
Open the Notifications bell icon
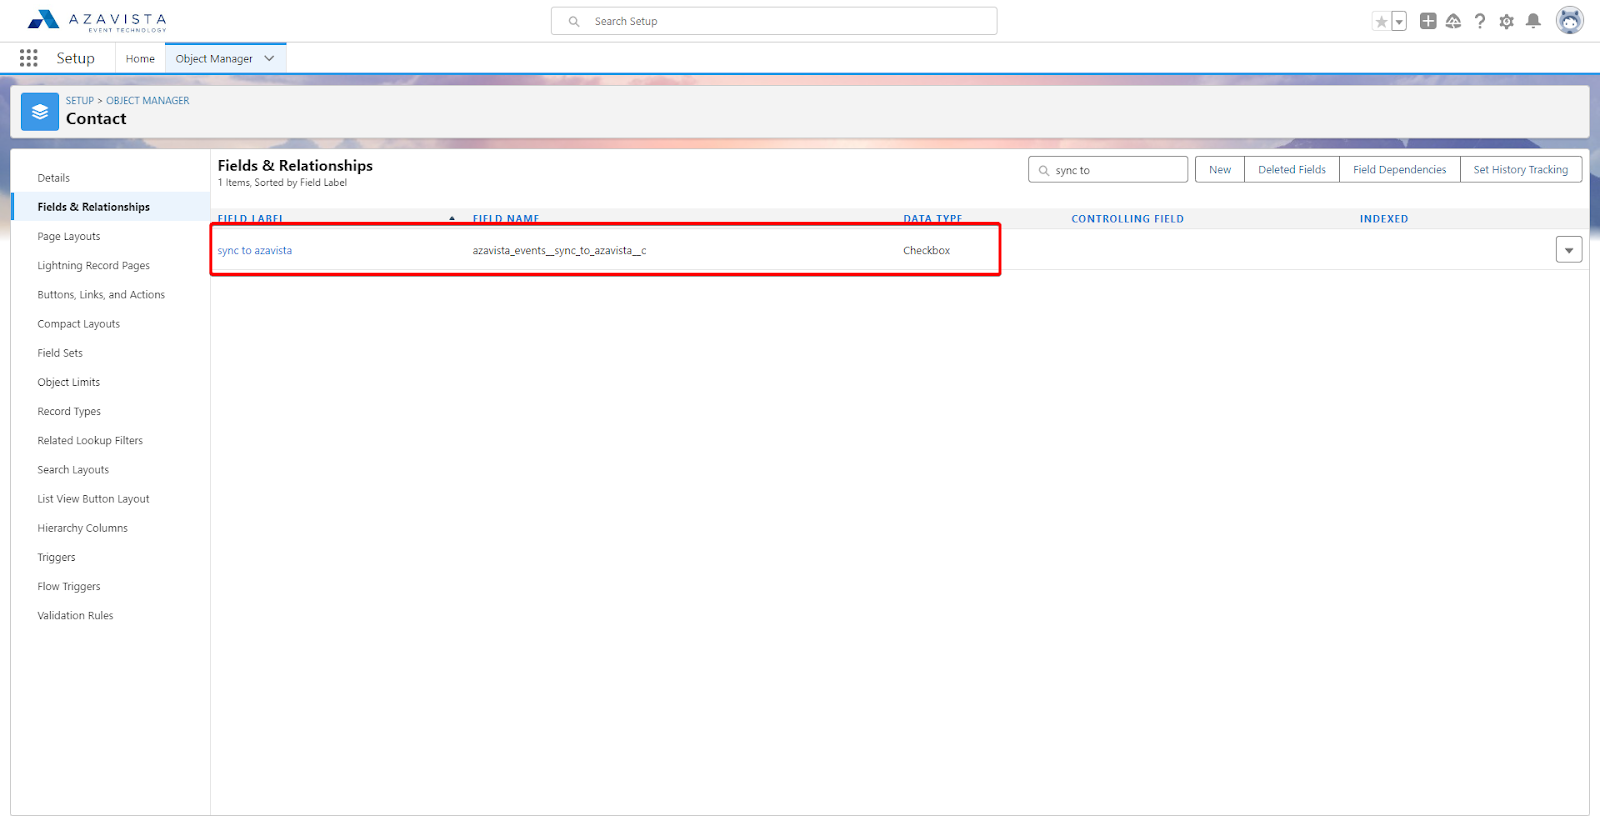click(1533, 21)
